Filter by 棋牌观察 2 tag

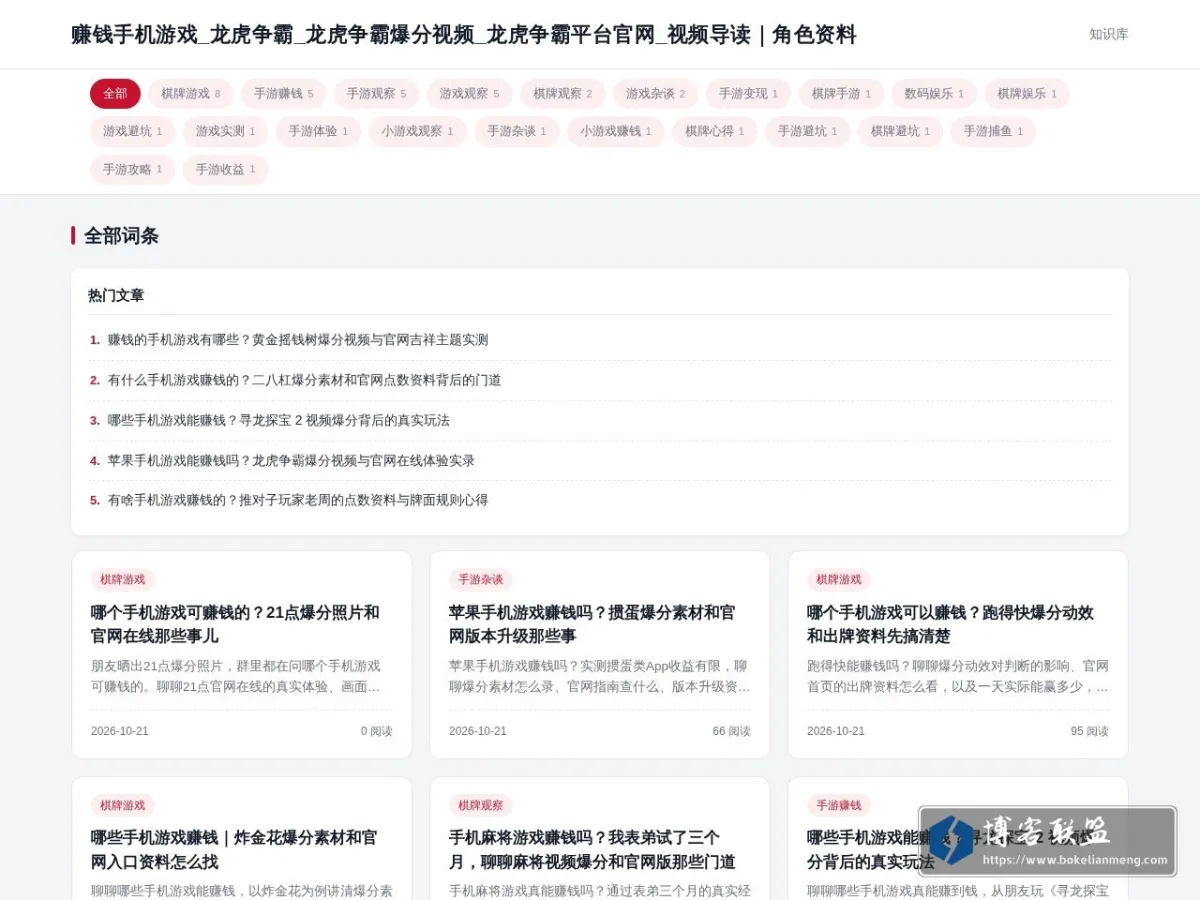[x=562, y=94]
